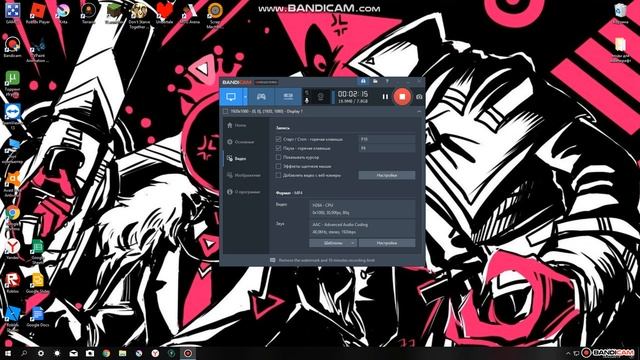The image size is (640, 360).
Task: Open the Видео (Video) sidebar section
Action: coord(236,158)
